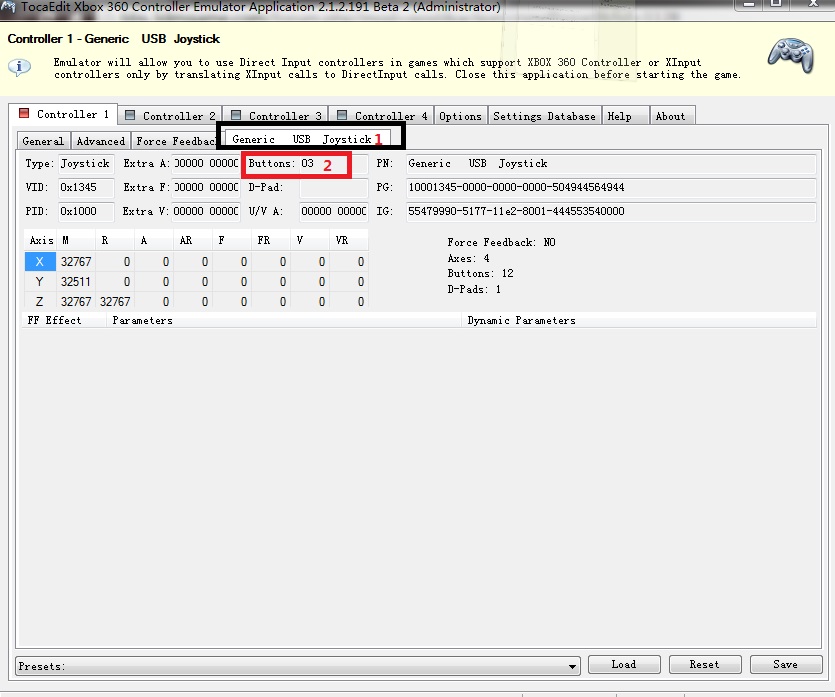Viewport: 835px width, 697px height.
Task: Click the empty D-Pad value field
Action: [x=333, y=187]
